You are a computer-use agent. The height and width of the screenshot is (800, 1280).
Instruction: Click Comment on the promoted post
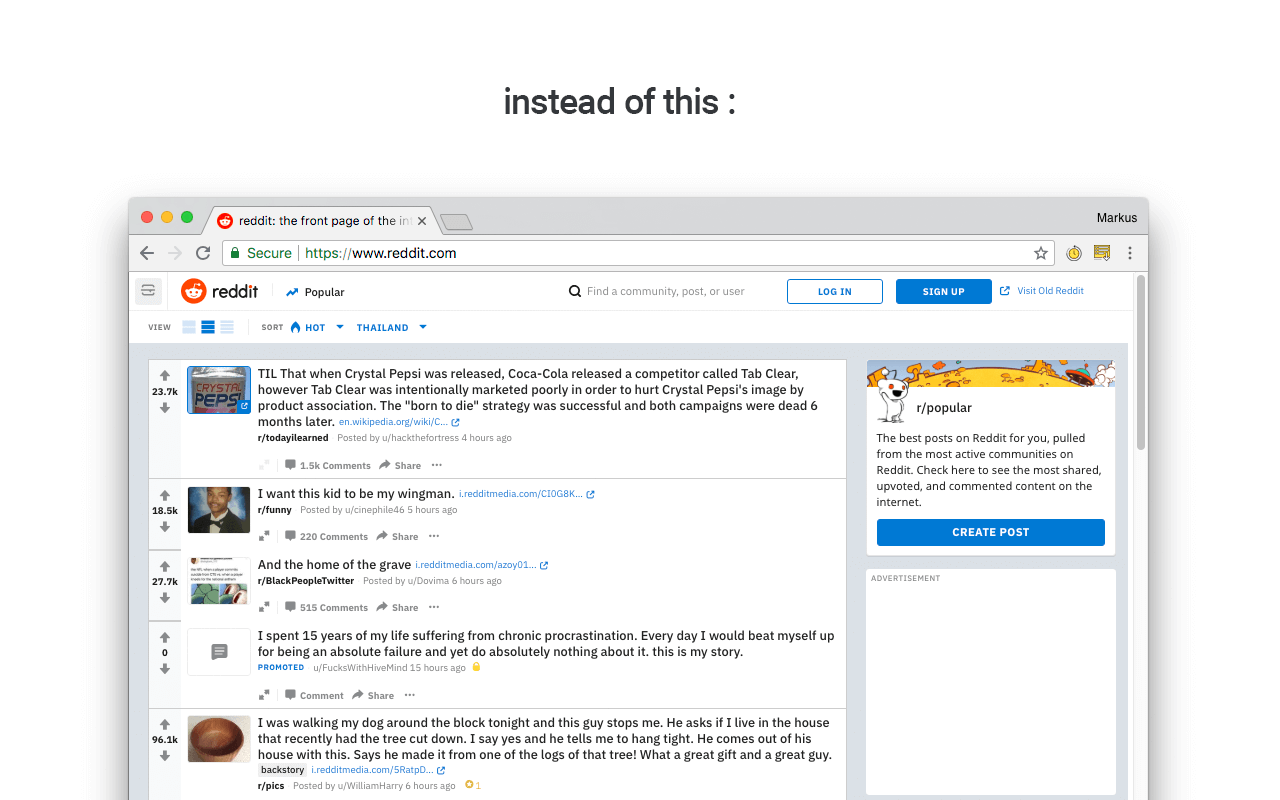tap(314, 695)
